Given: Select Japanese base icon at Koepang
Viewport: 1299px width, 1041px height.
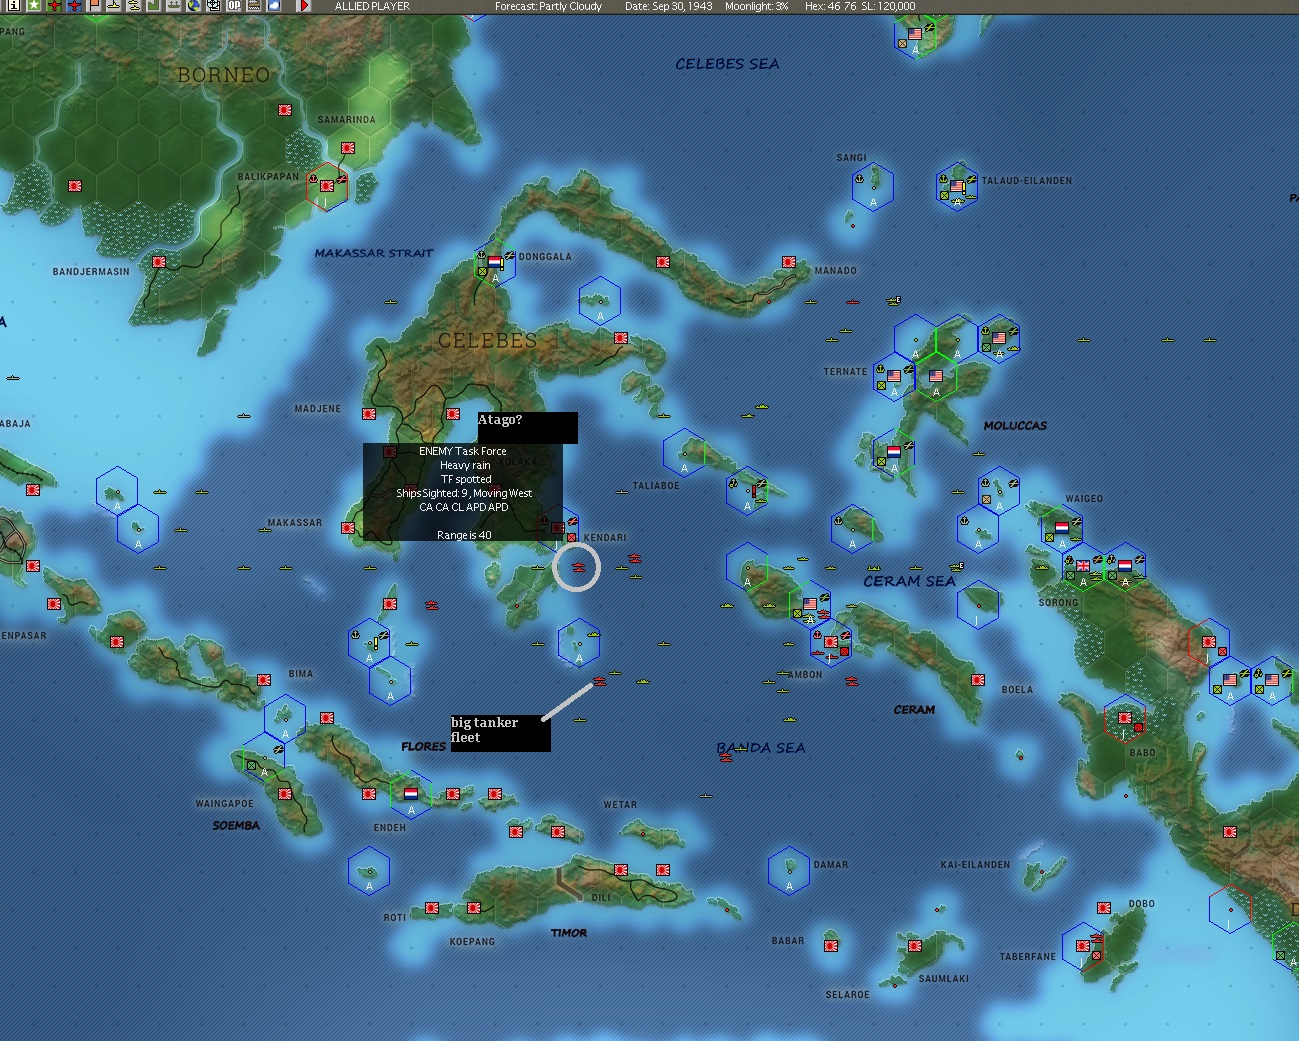Looking at the screenshot, I should [x=474, y=908].
